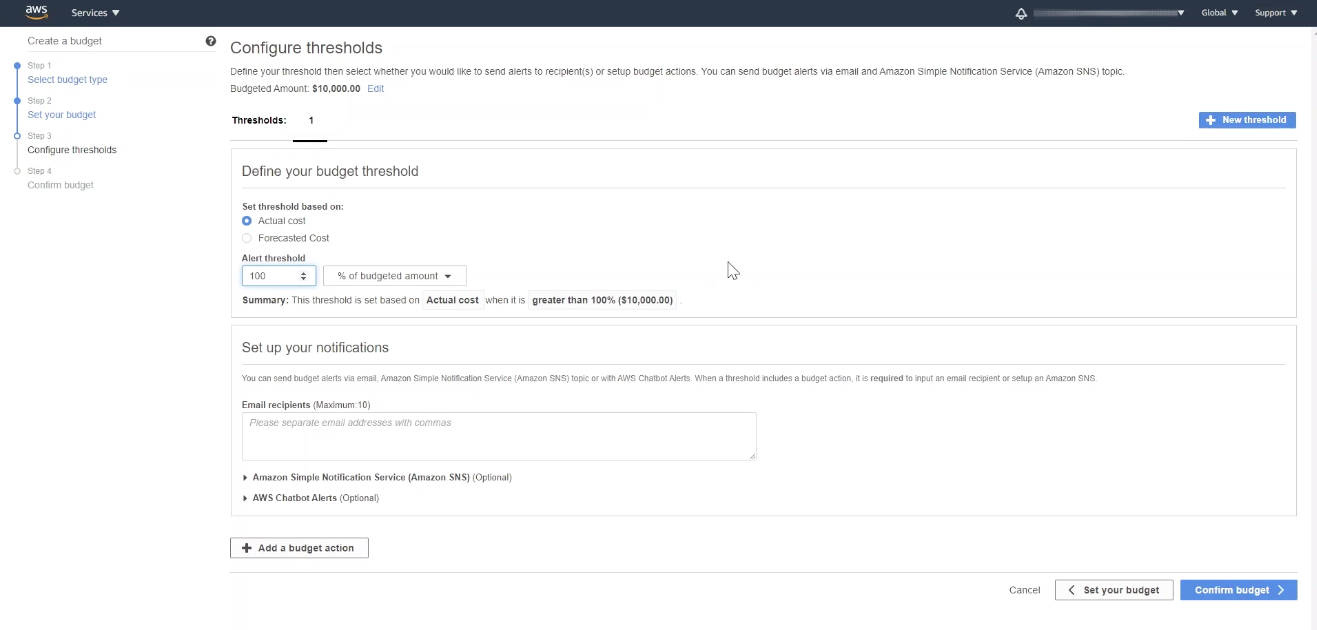Click the Actual cost summary chip
Image resolution: width=1317 pixels, height=630 pixels.
pyautogui.click(x=452, y=300)
